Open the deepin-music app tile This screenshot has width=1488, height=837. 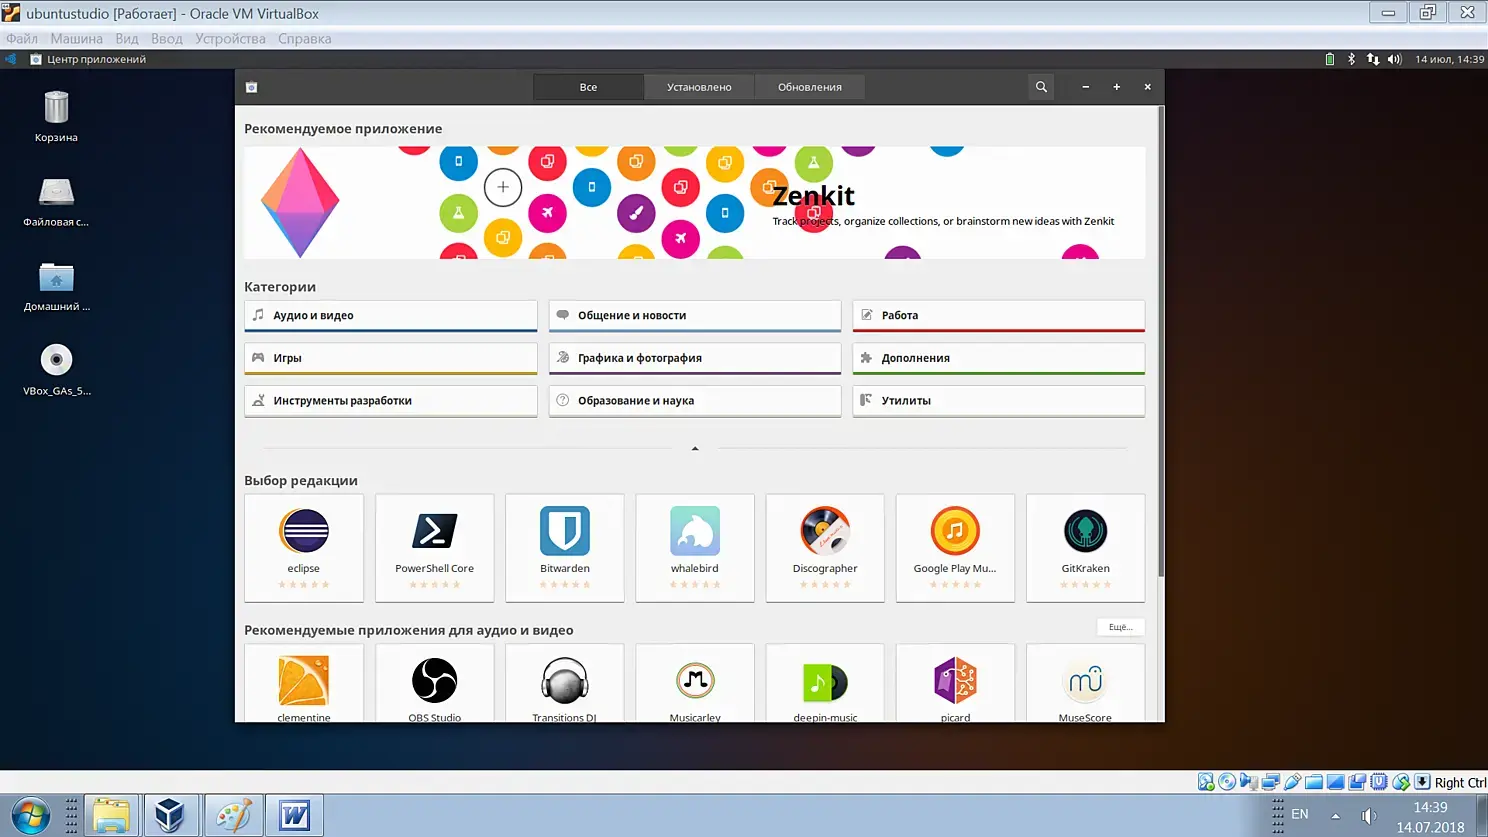825,684
